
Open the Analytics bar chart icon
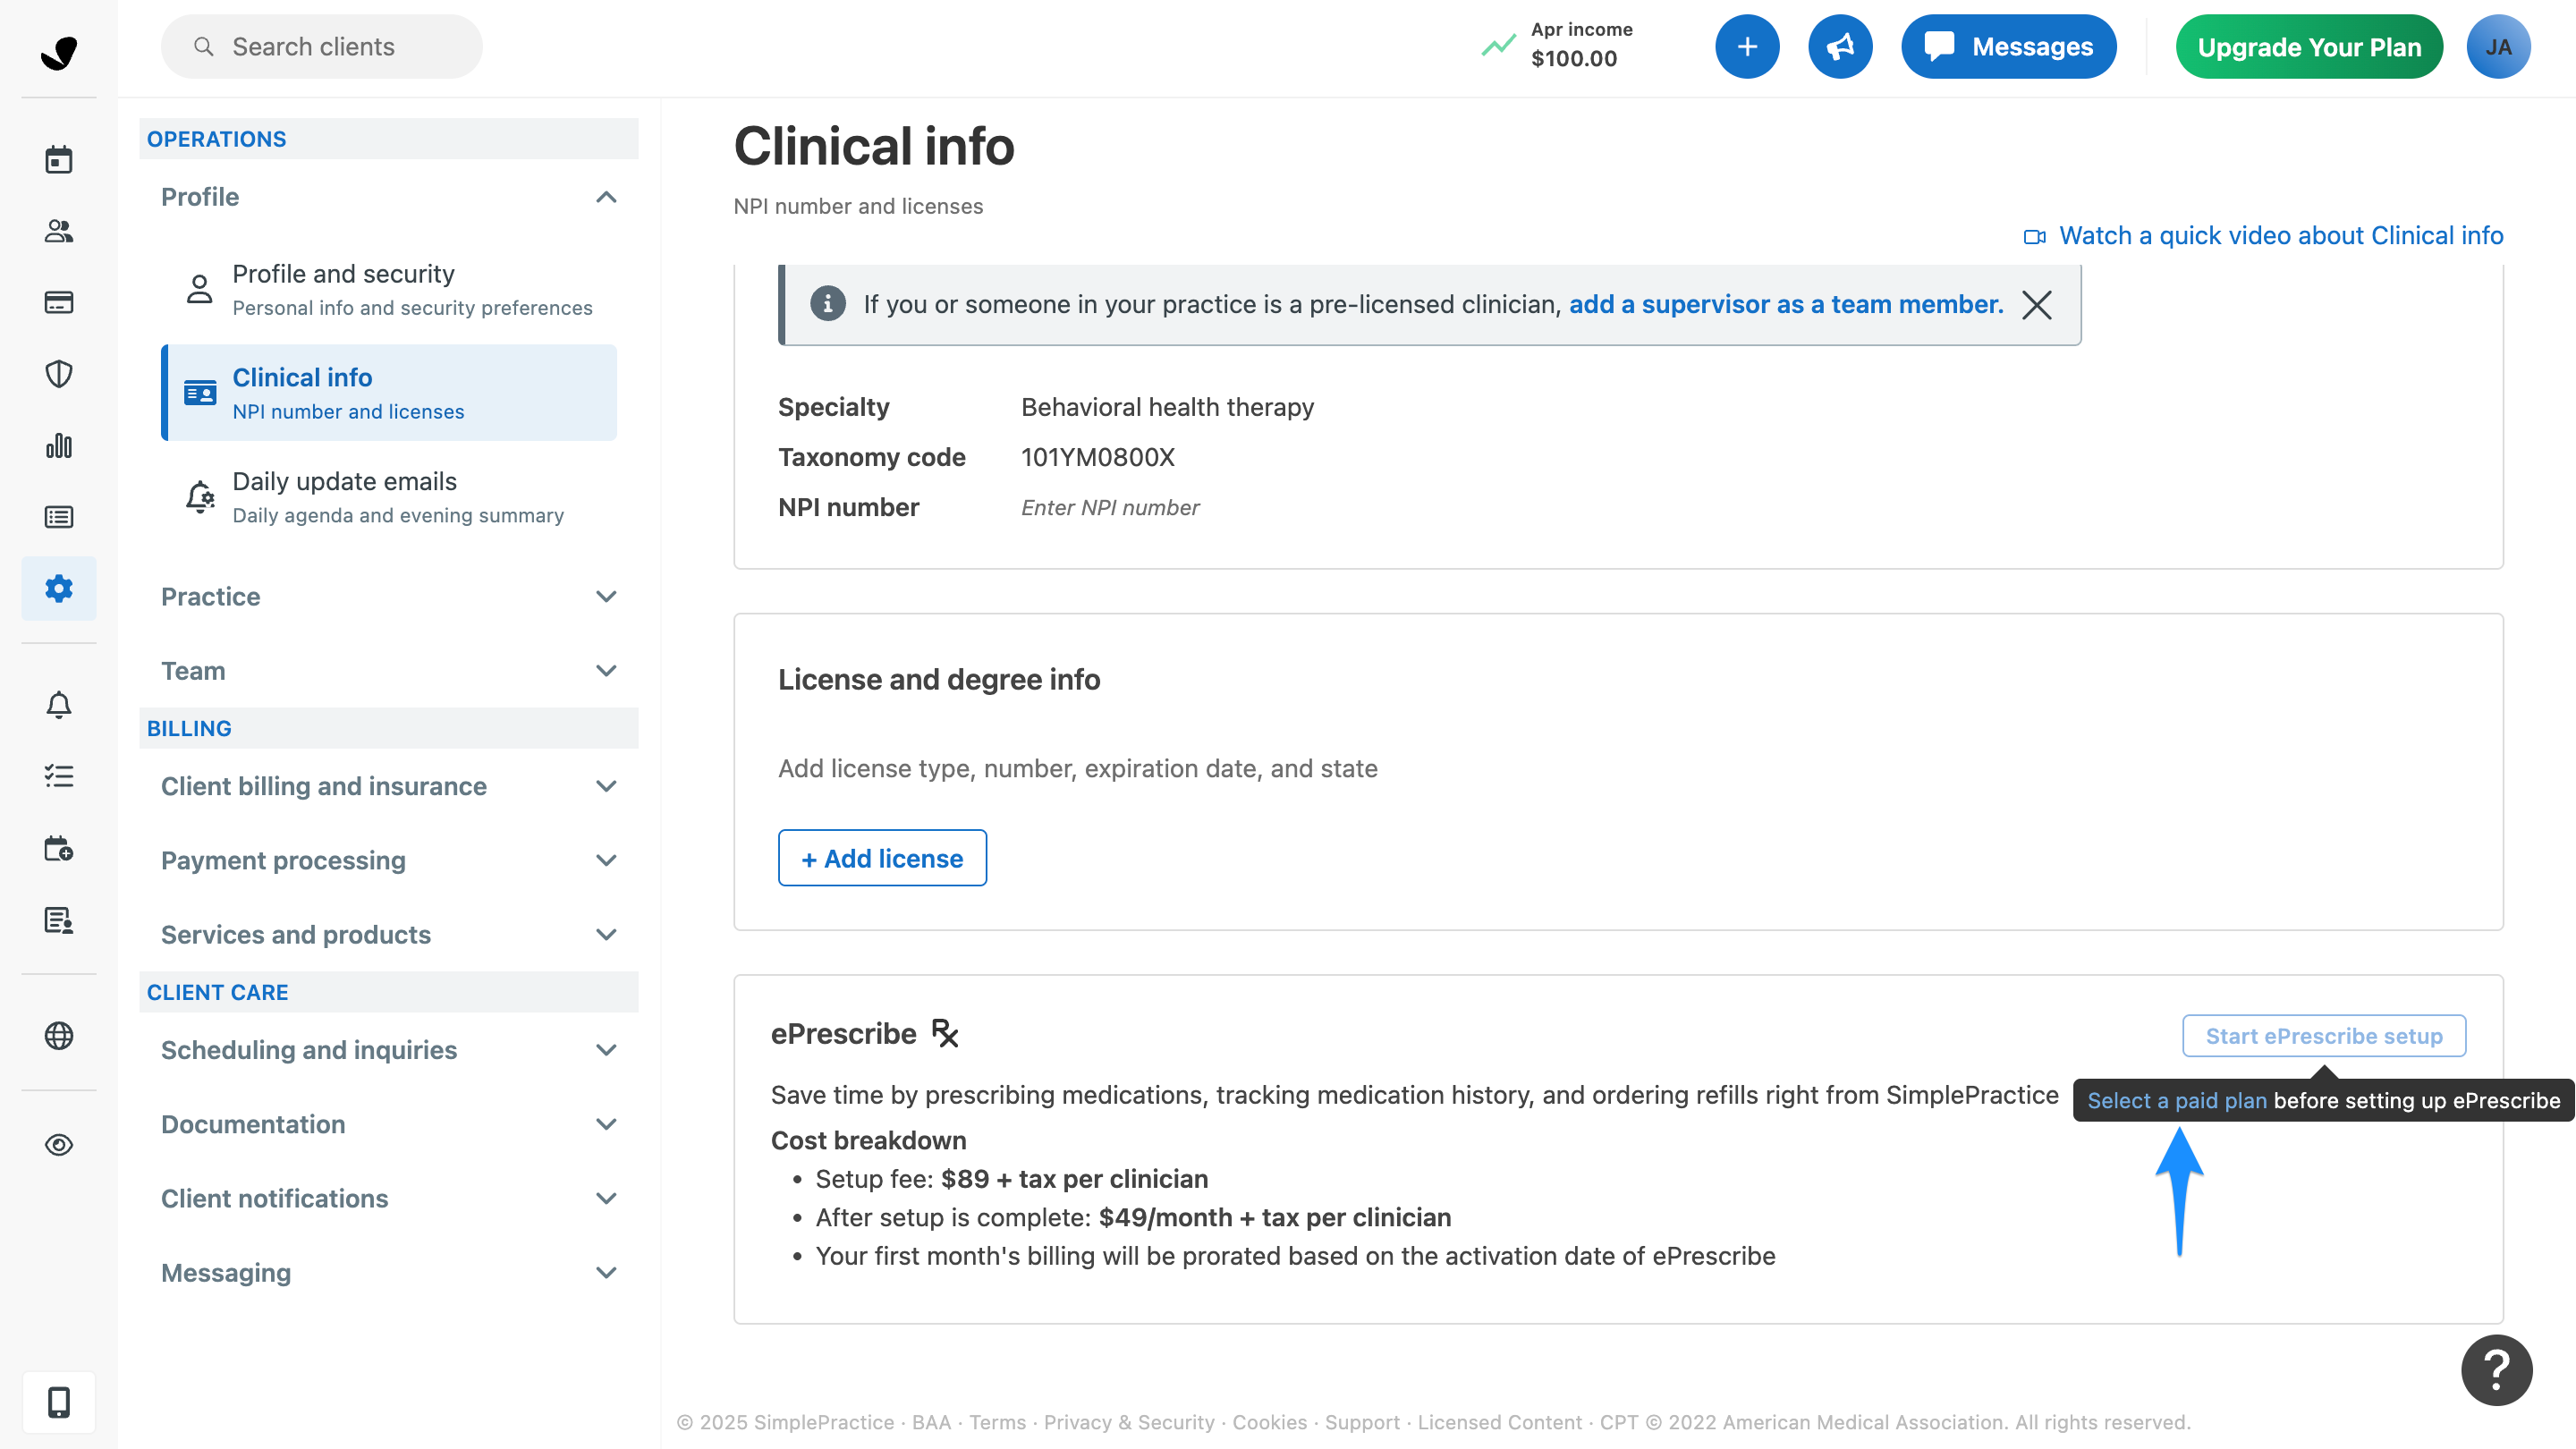pyautogui.click(x=59, y=445)
